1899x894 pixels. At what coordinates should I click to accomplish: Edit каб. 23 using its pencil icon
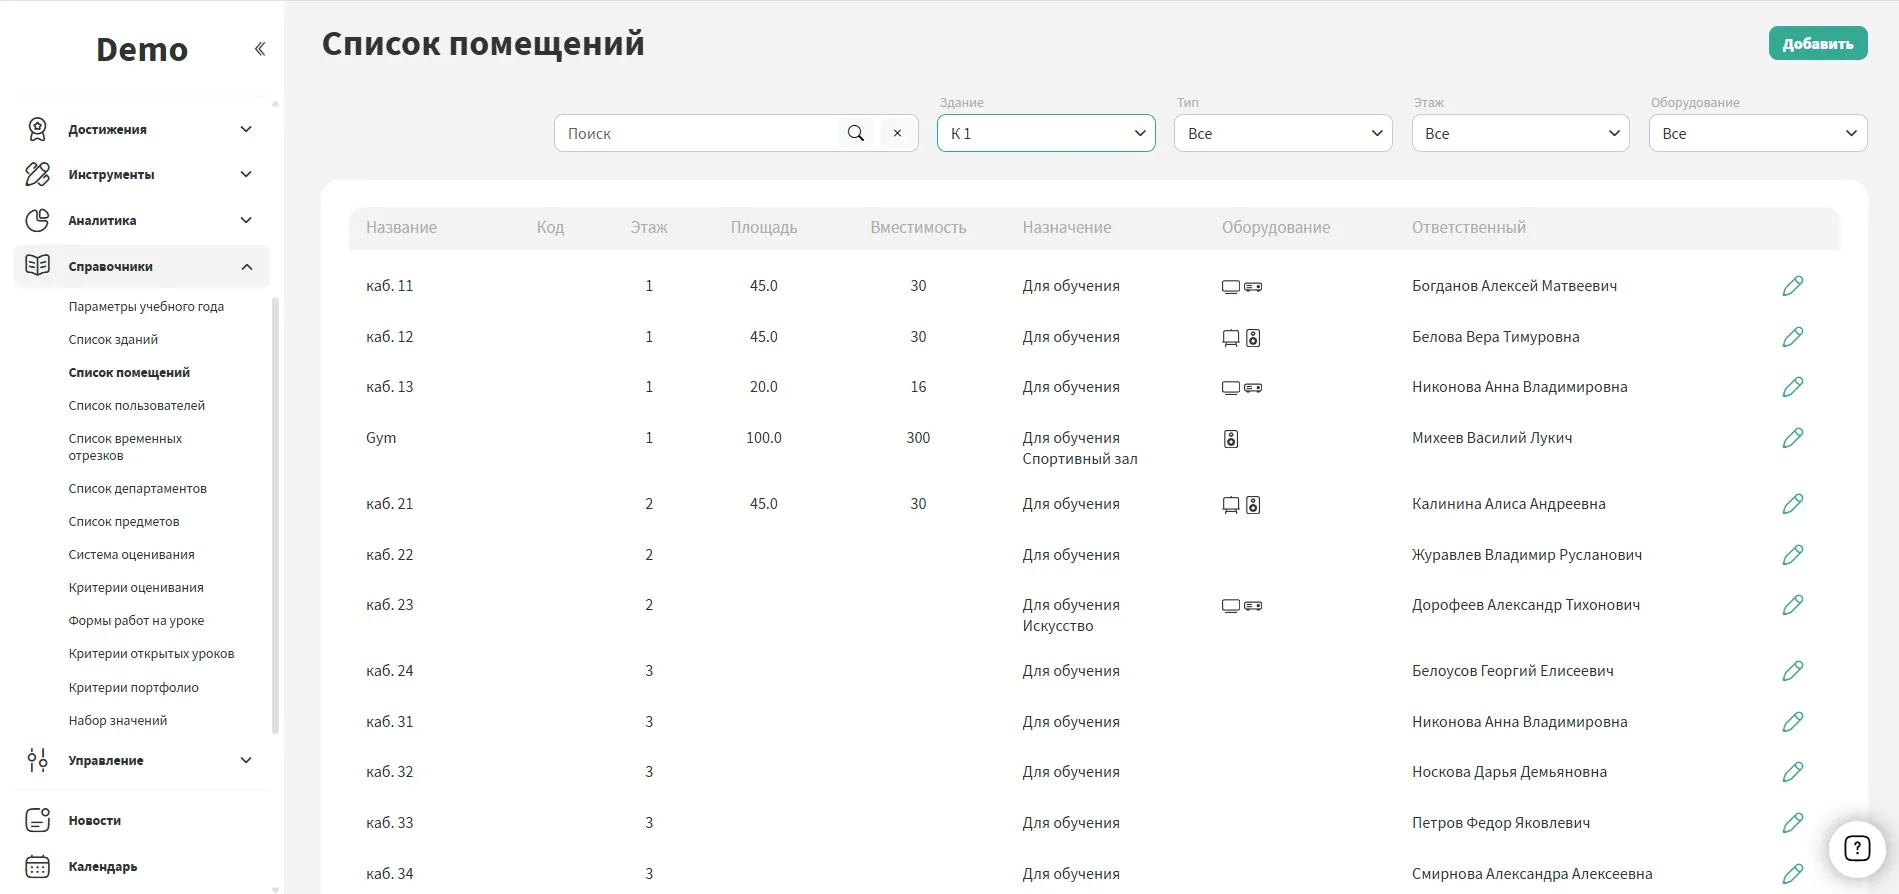click(x=1792, y=605)
